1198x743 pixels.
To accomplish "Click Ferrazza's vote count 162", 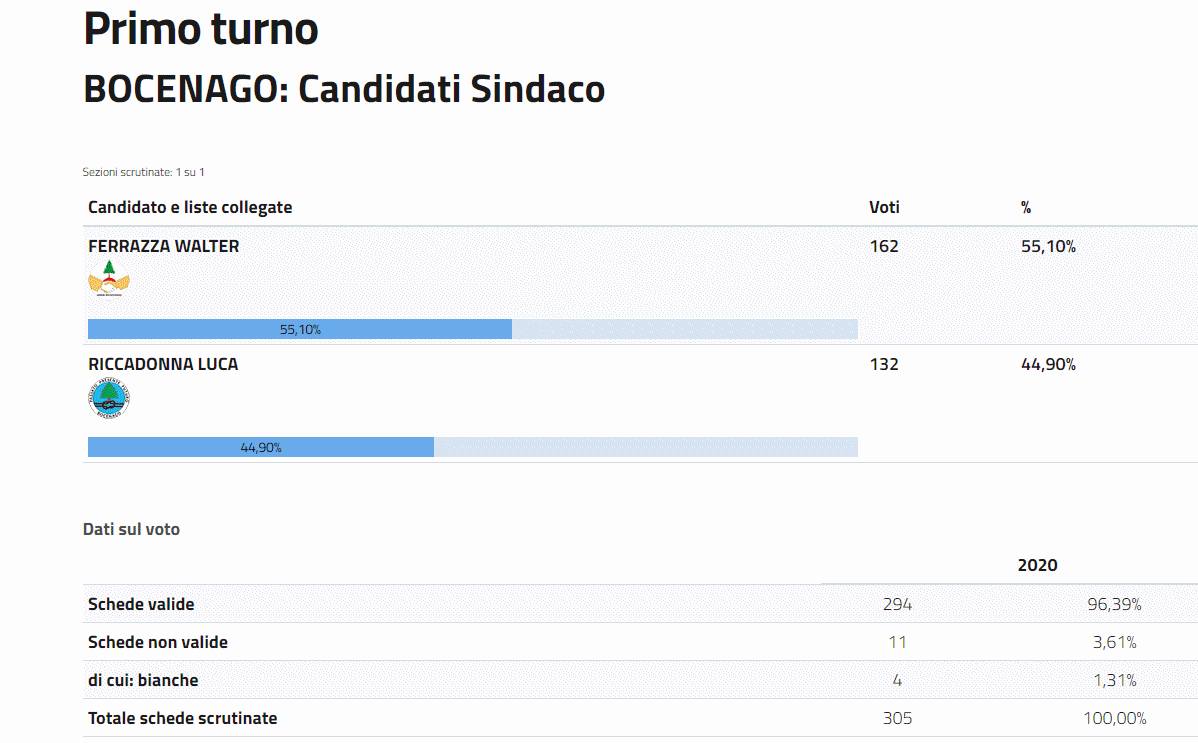I will pos(884,246).
